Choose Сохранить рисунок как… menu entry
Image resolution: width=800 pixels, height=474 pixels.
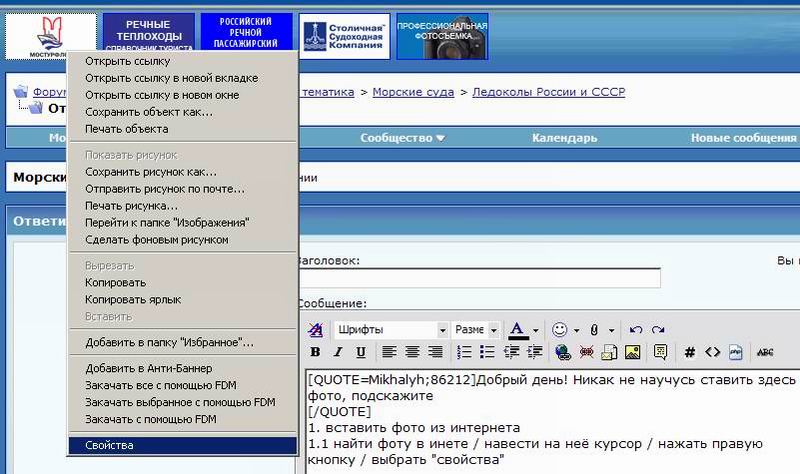pos(150,172)
